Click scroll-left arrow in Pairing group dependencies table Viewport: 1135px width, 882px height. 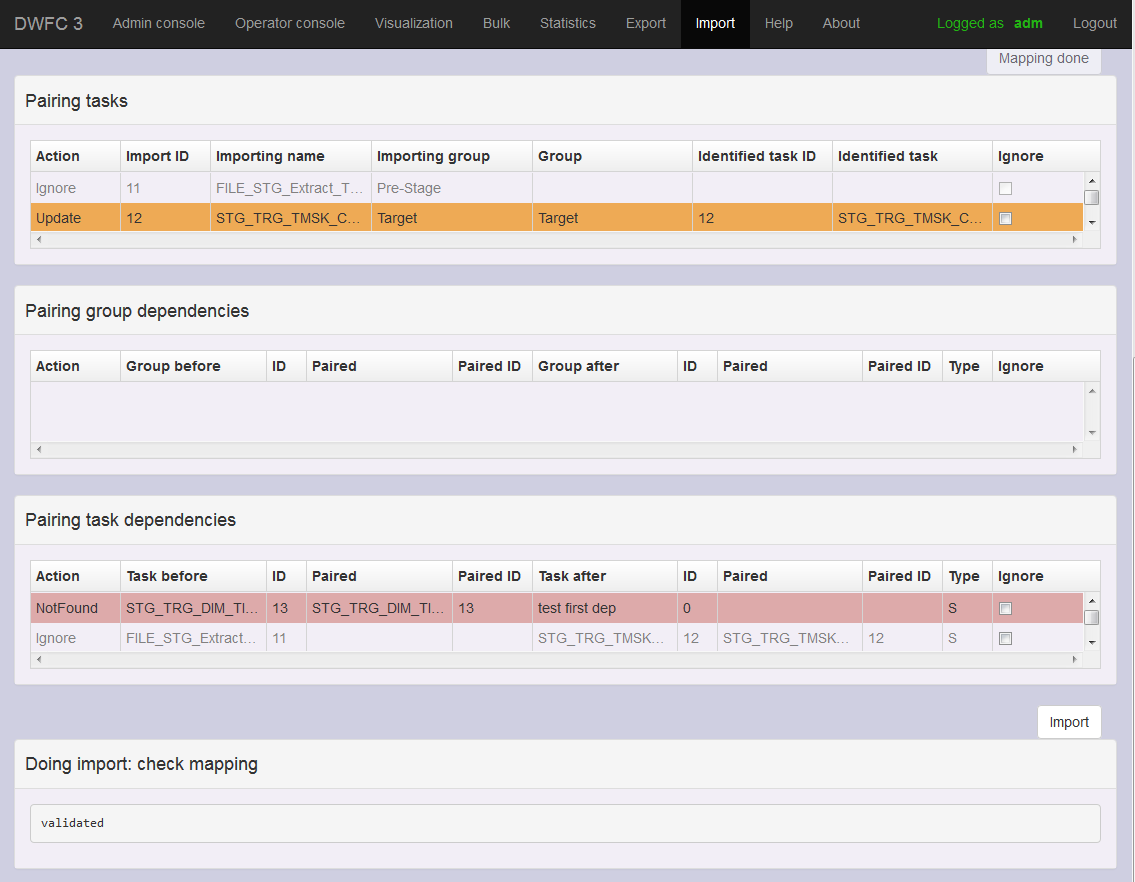39,450
